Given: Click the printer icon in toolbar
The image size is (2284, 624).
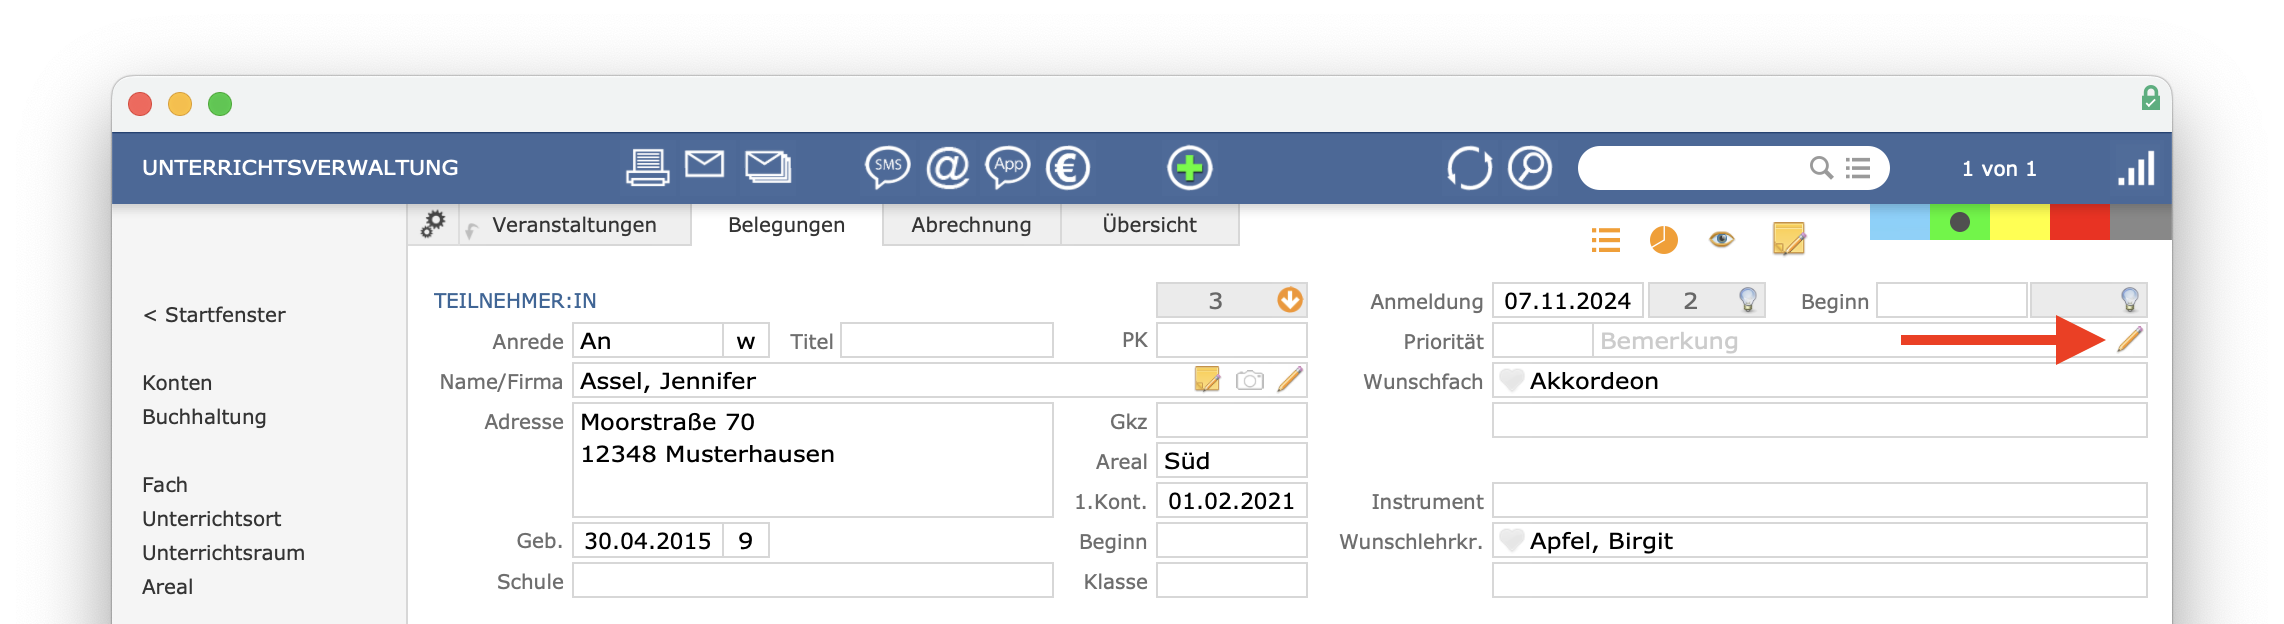Looking at the screenshot, I should click(x=647, y=167).
